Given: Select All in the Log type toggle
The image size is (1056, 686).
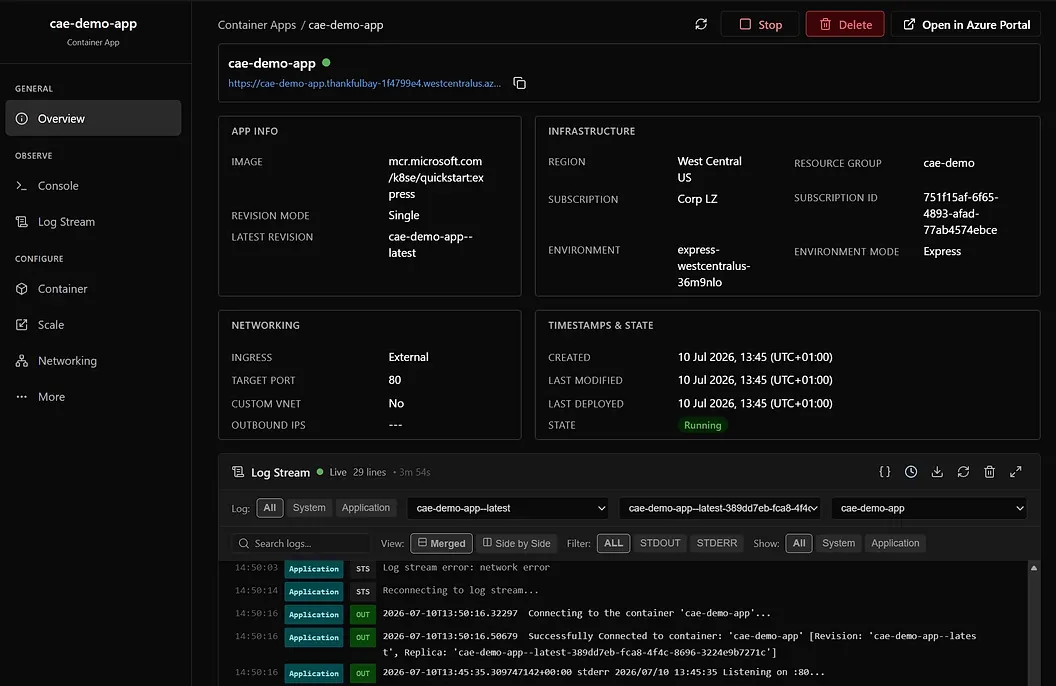Looking at the screenshot, I should click(269, 508).
